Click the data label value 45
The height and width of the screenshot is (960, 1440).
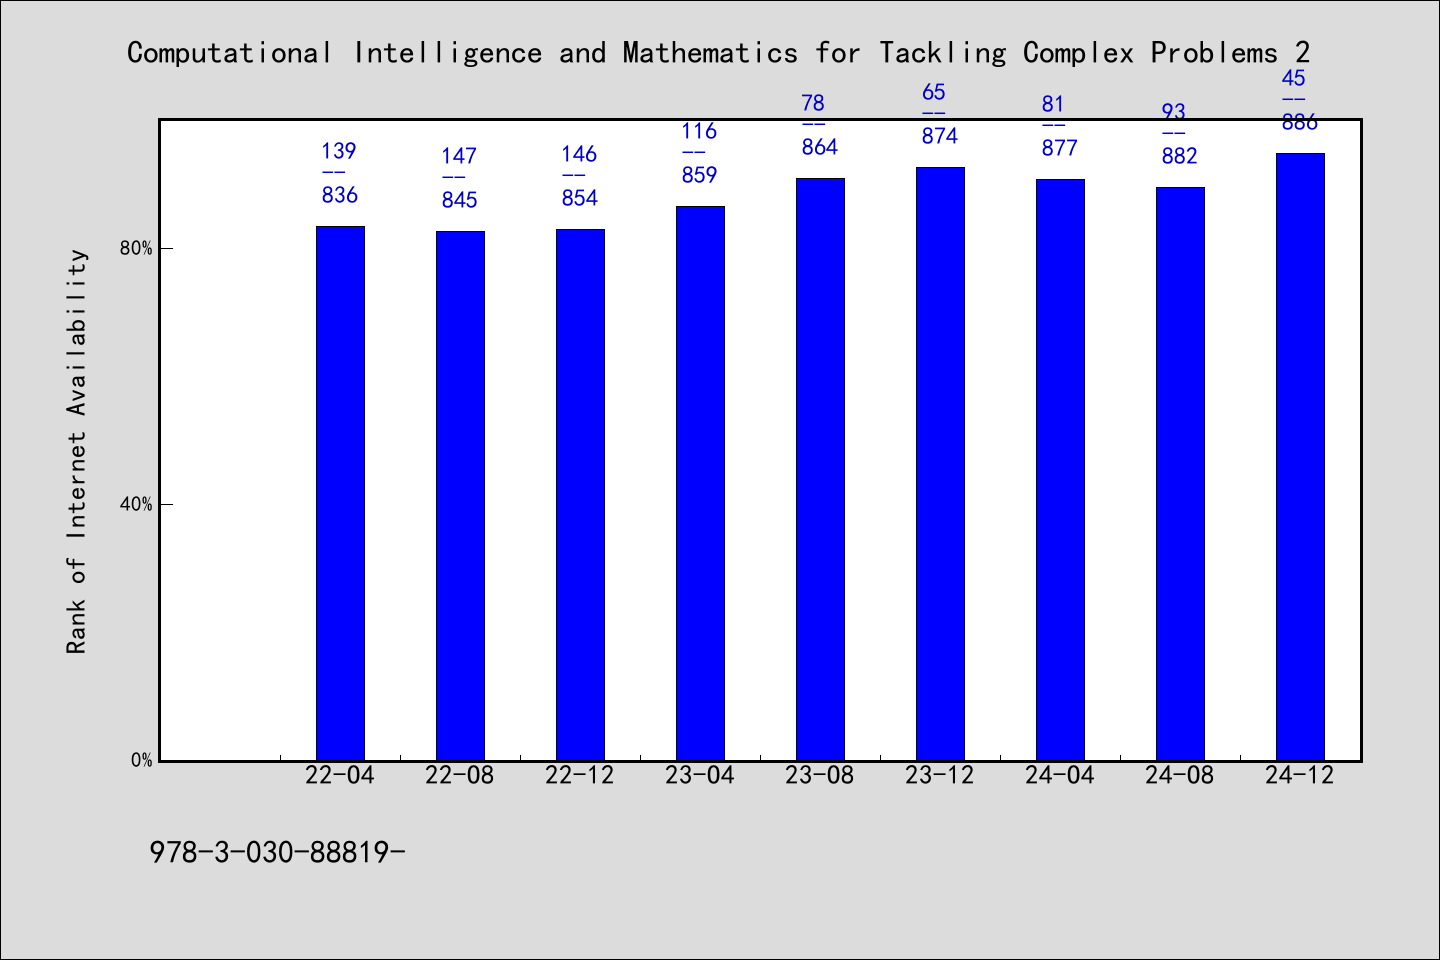click(x=1293, y=78)
